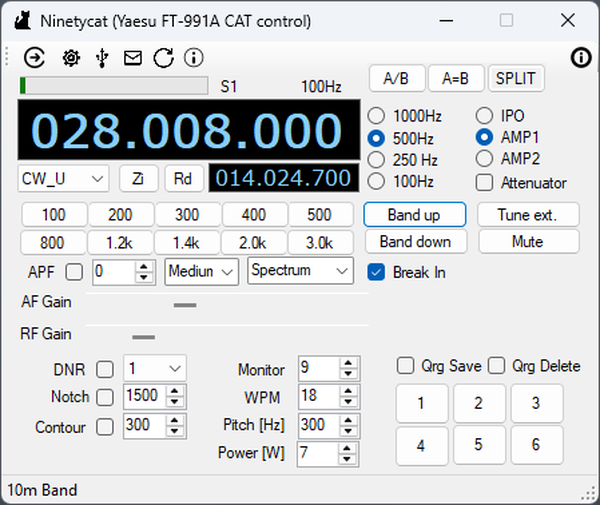
Task: Enable the DNR checkbox
Action: pos(105,370)
